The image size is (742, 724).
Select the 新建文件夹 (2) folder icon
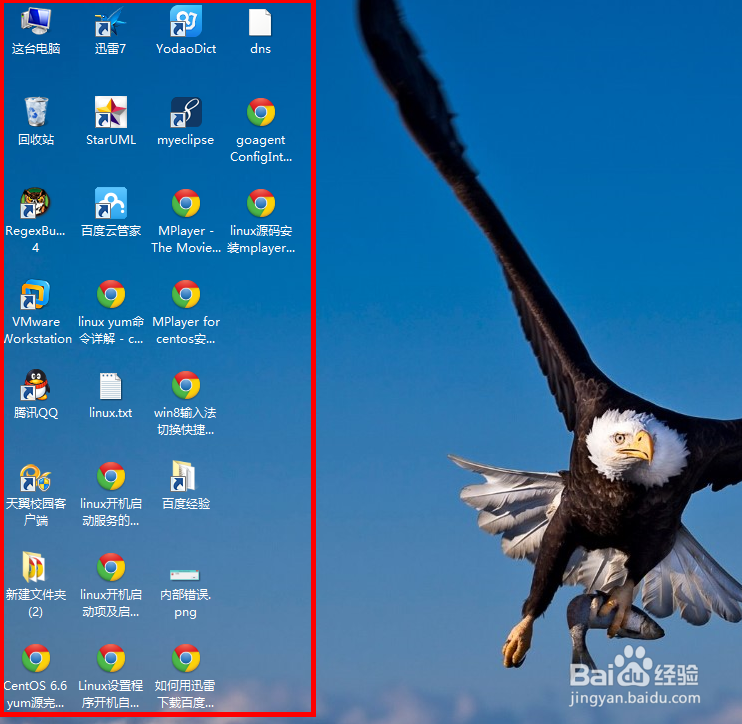(x=34, y=567)
